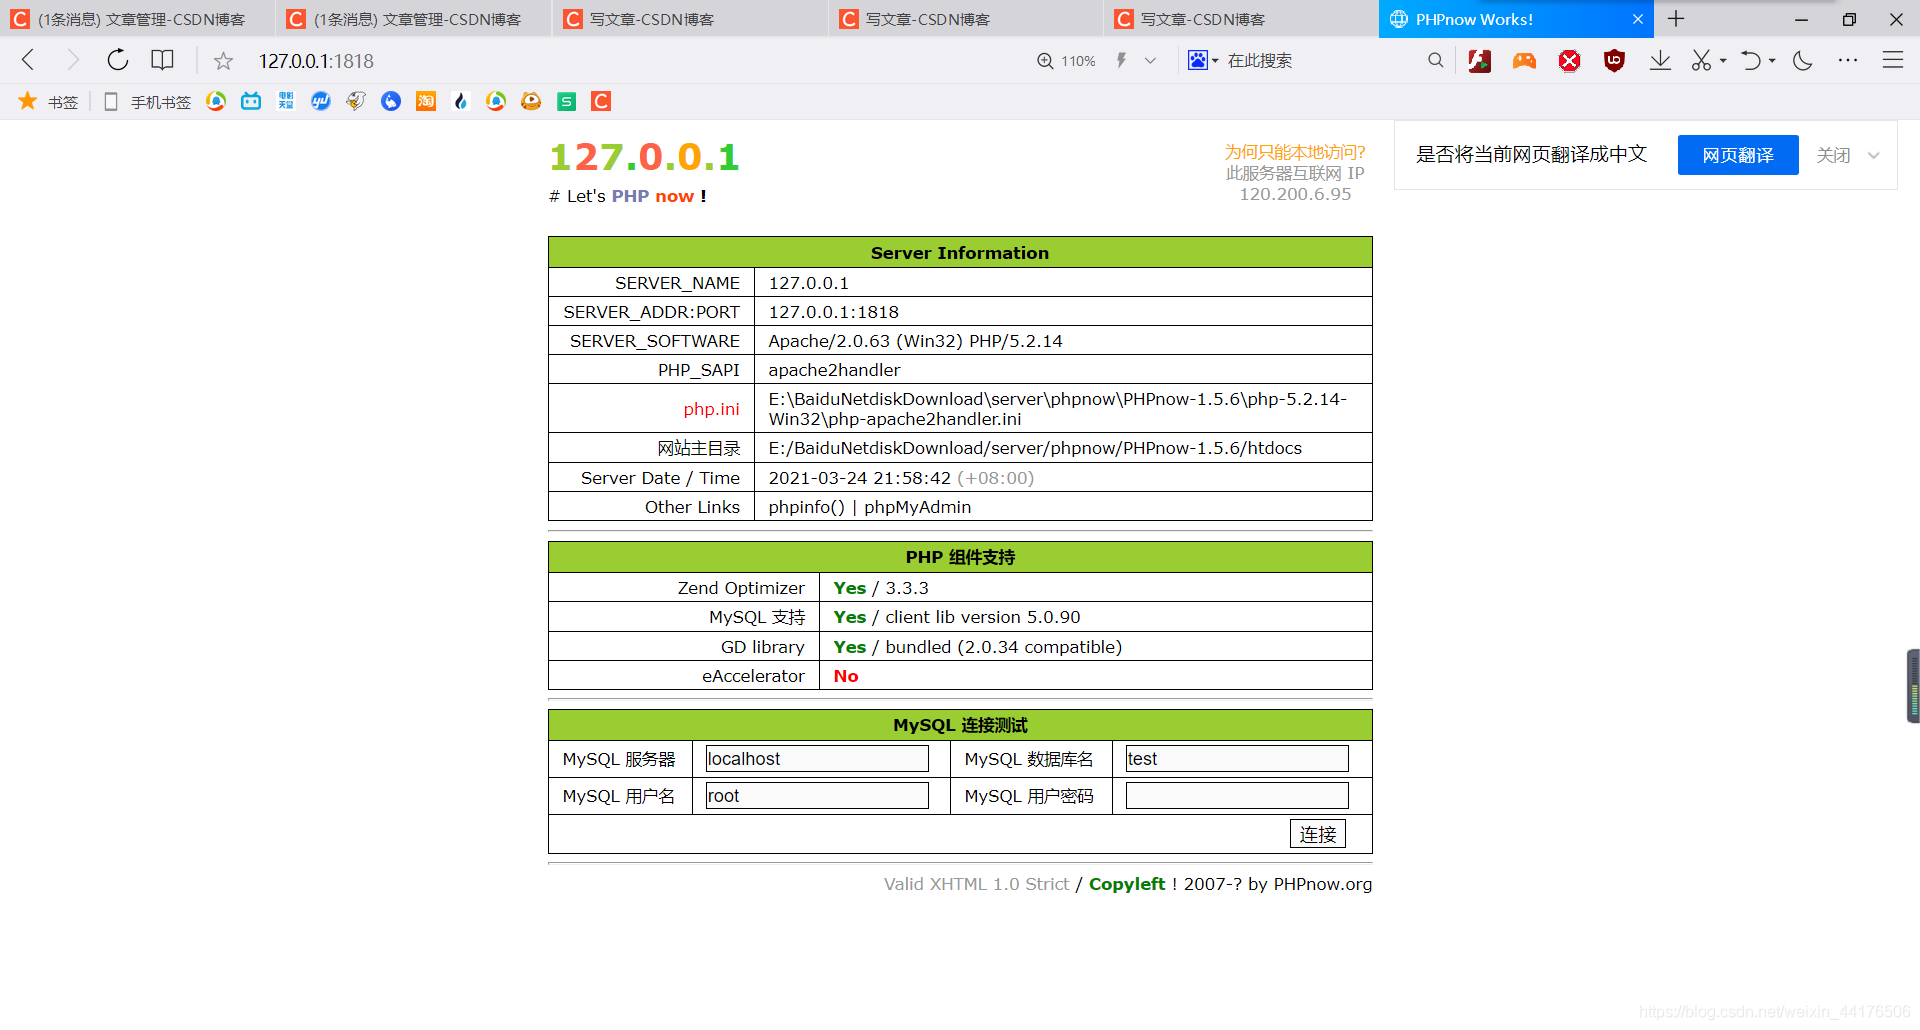This screenshot has width=1920, height=1030.
Task: Open 为何只能本地访问? link
Action: pyautogui.click(x=1295, y=152)
